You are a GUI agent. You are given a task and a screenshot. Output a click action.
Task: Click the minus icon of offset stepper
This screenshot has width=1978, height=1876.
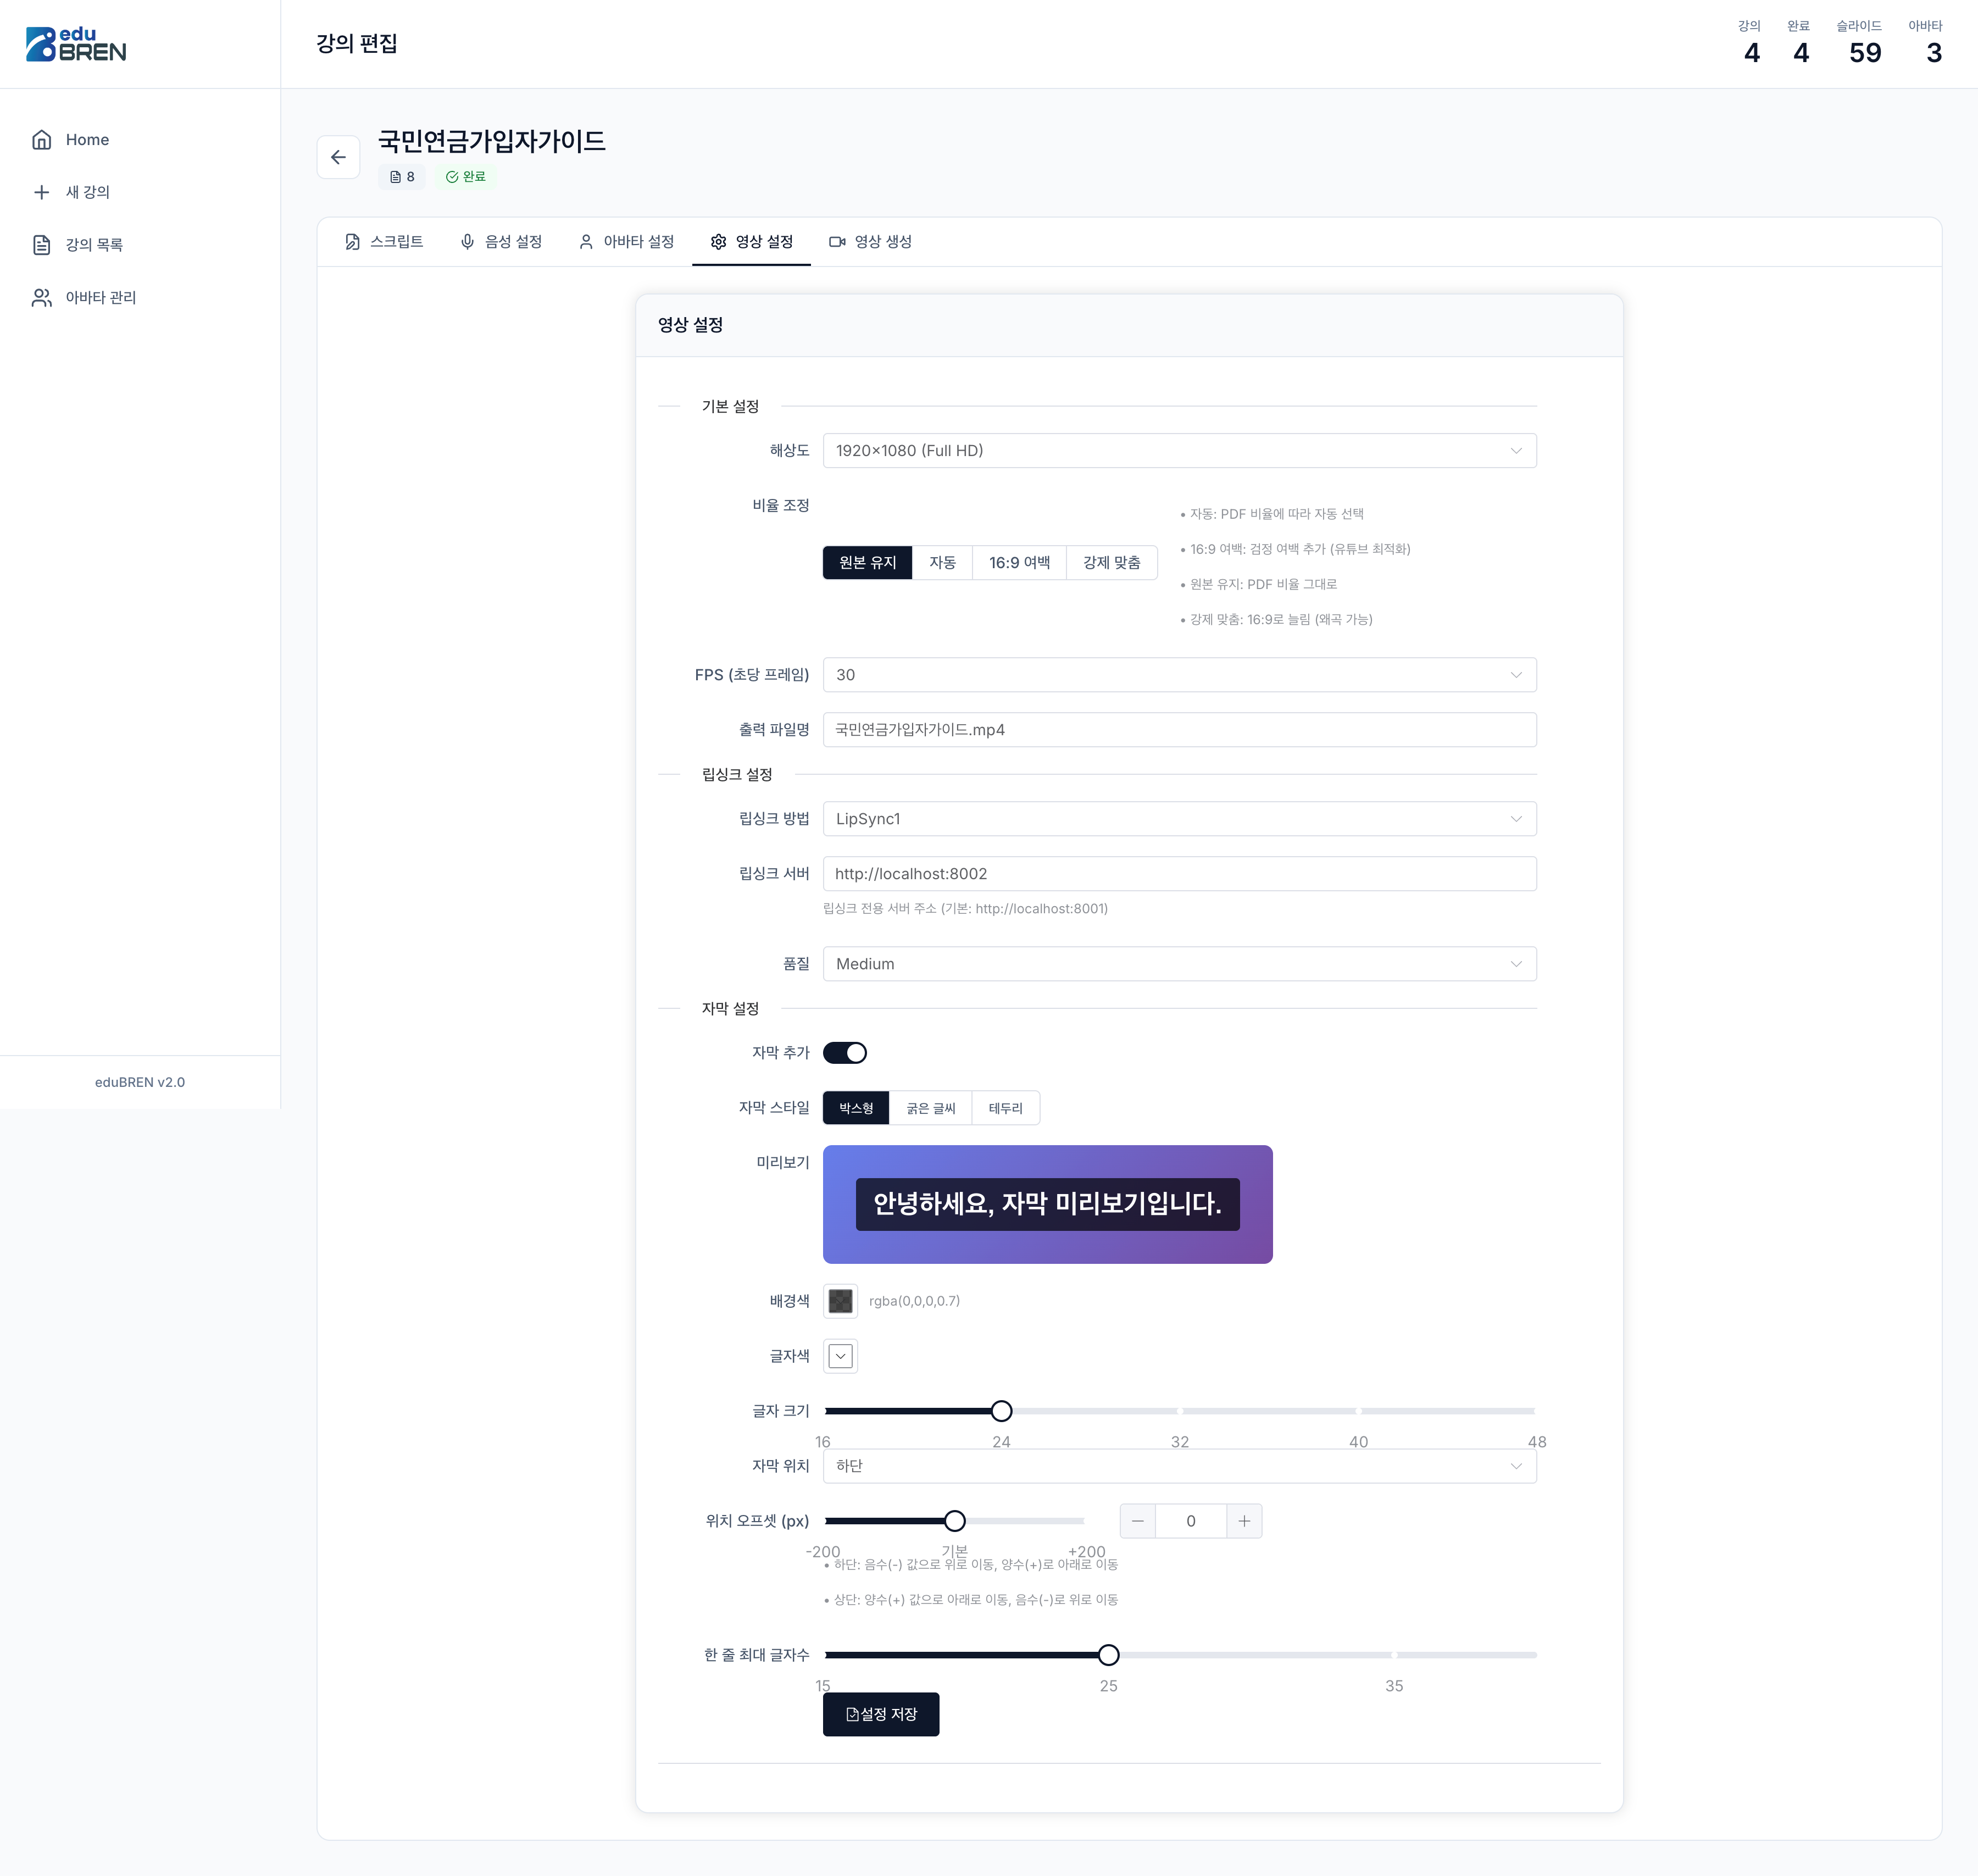[1138, 1521]
